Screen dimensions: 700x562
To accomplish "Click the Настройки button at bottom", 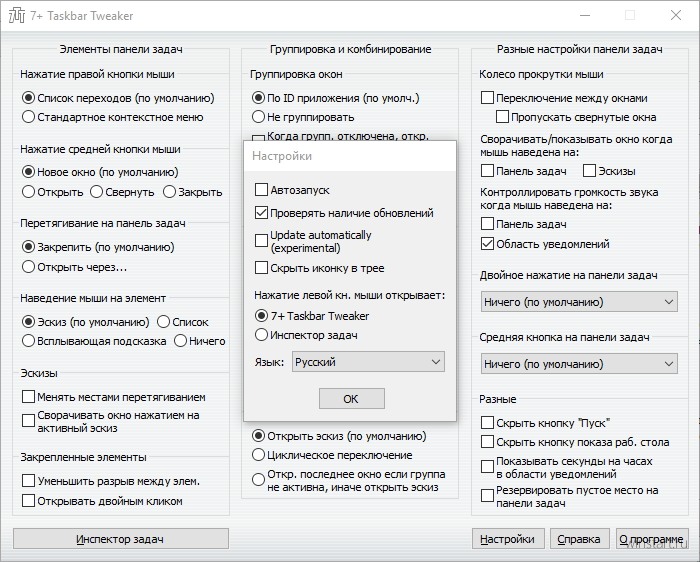I will pyautogui.click(x=508, y=539).
